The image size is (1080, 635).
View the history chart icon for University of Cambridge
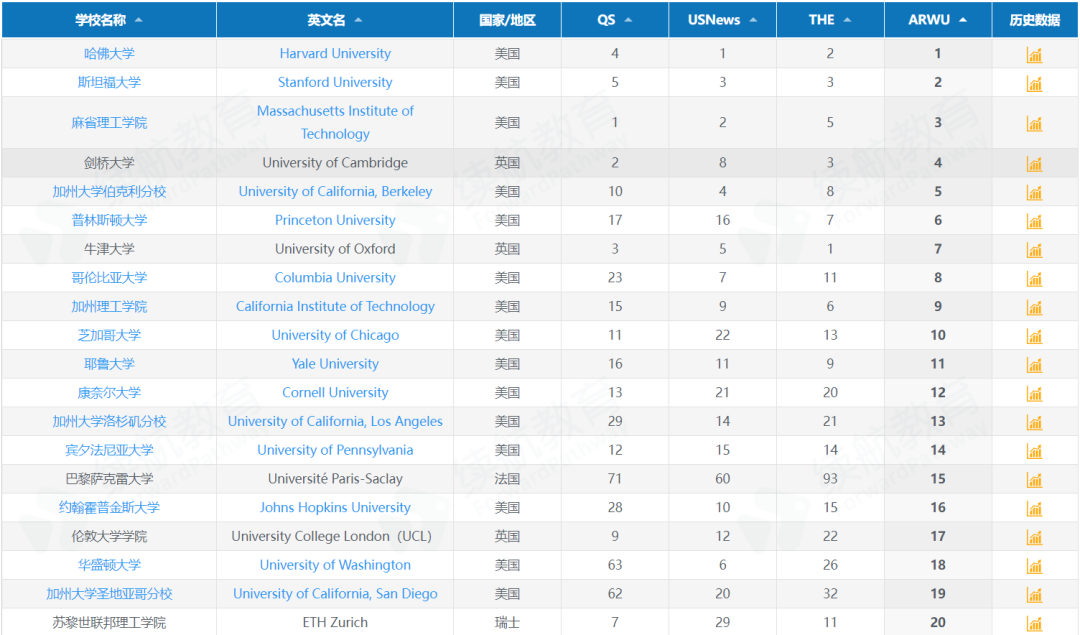pos(1035,164)
